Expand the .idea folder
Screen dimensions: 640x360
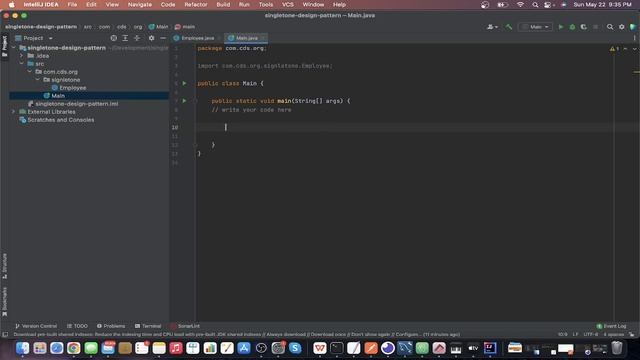pyautogui.click(x=22, y=56)
